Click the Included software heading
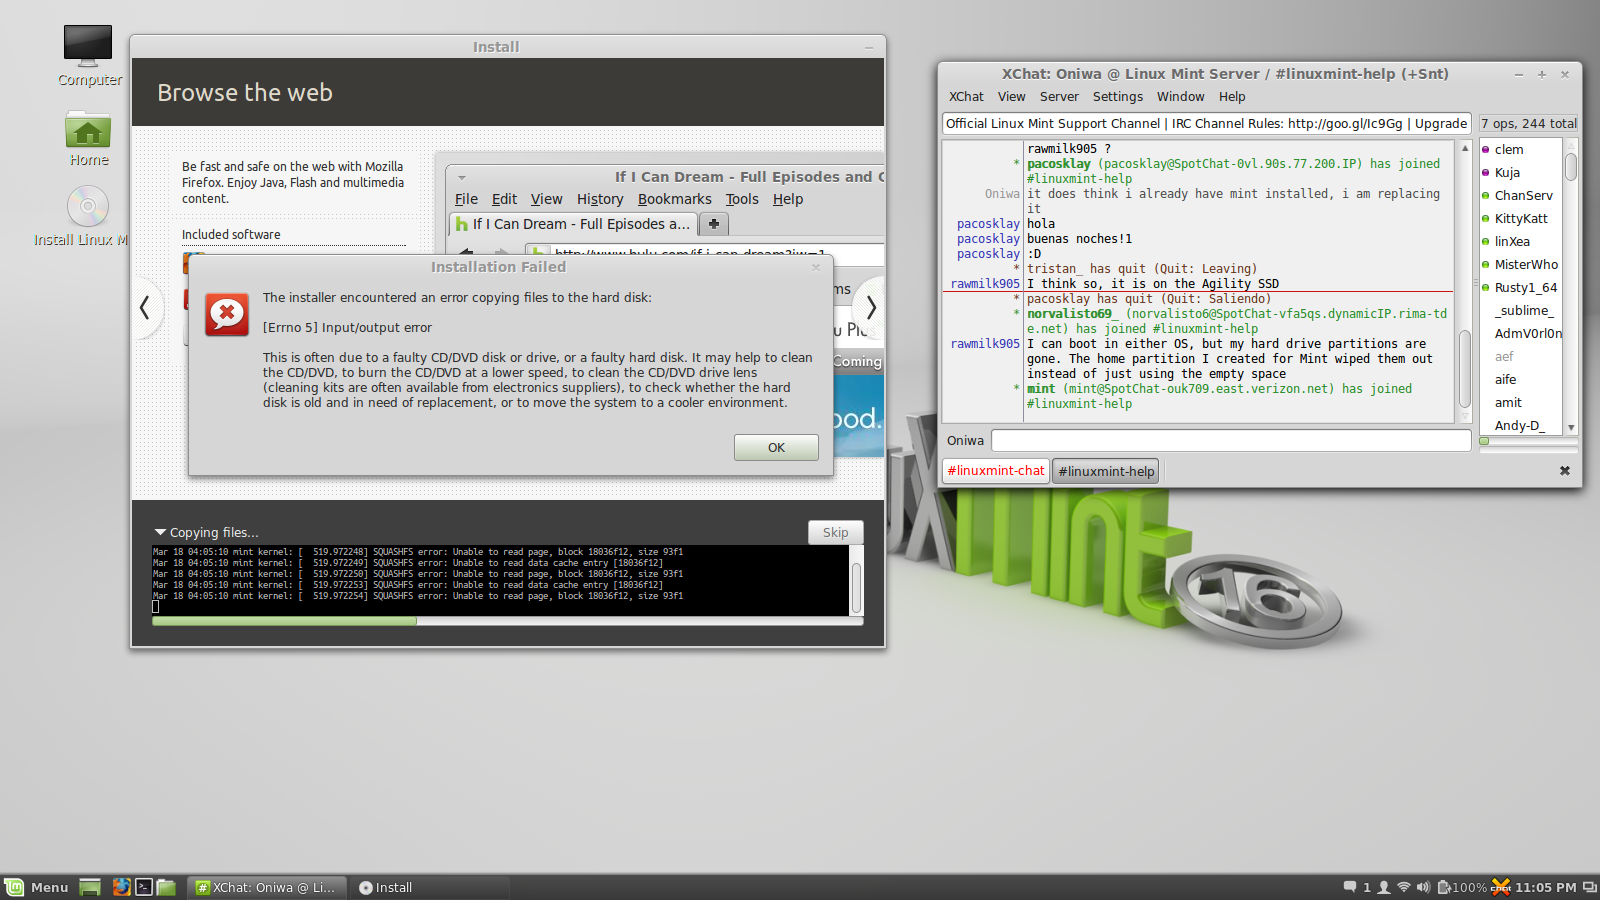Viewport: 1600px width, 900px height. click(x=231, y=234)
